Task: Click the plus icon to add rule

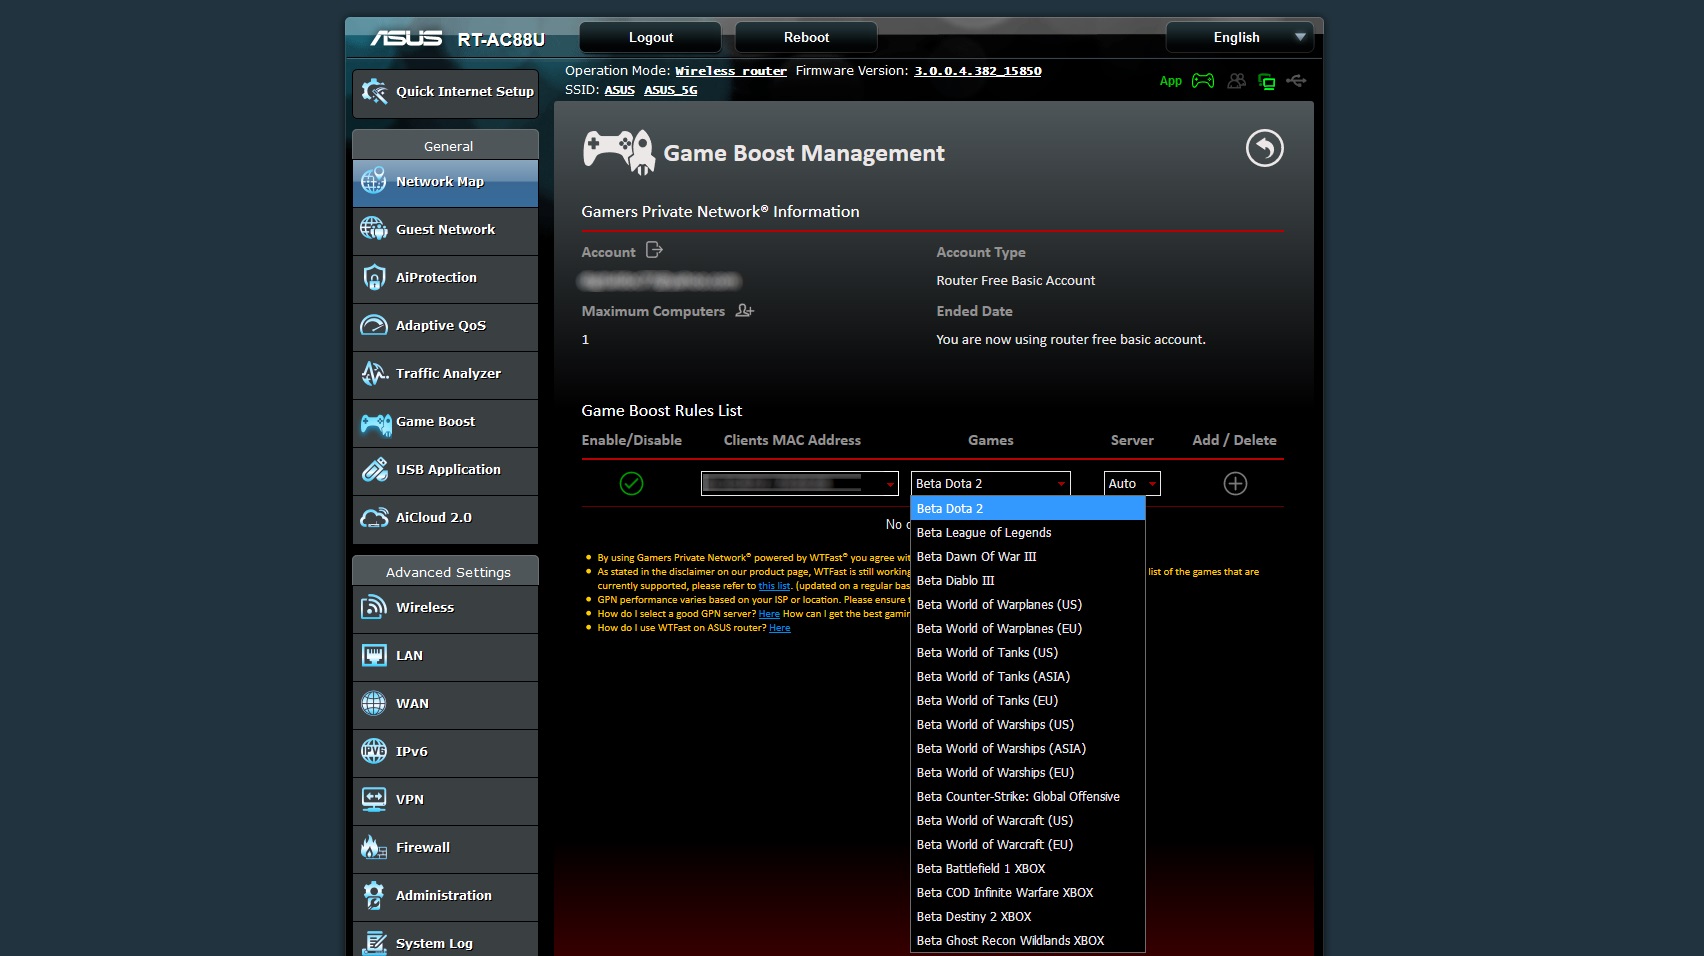Action: point(1235,484)
